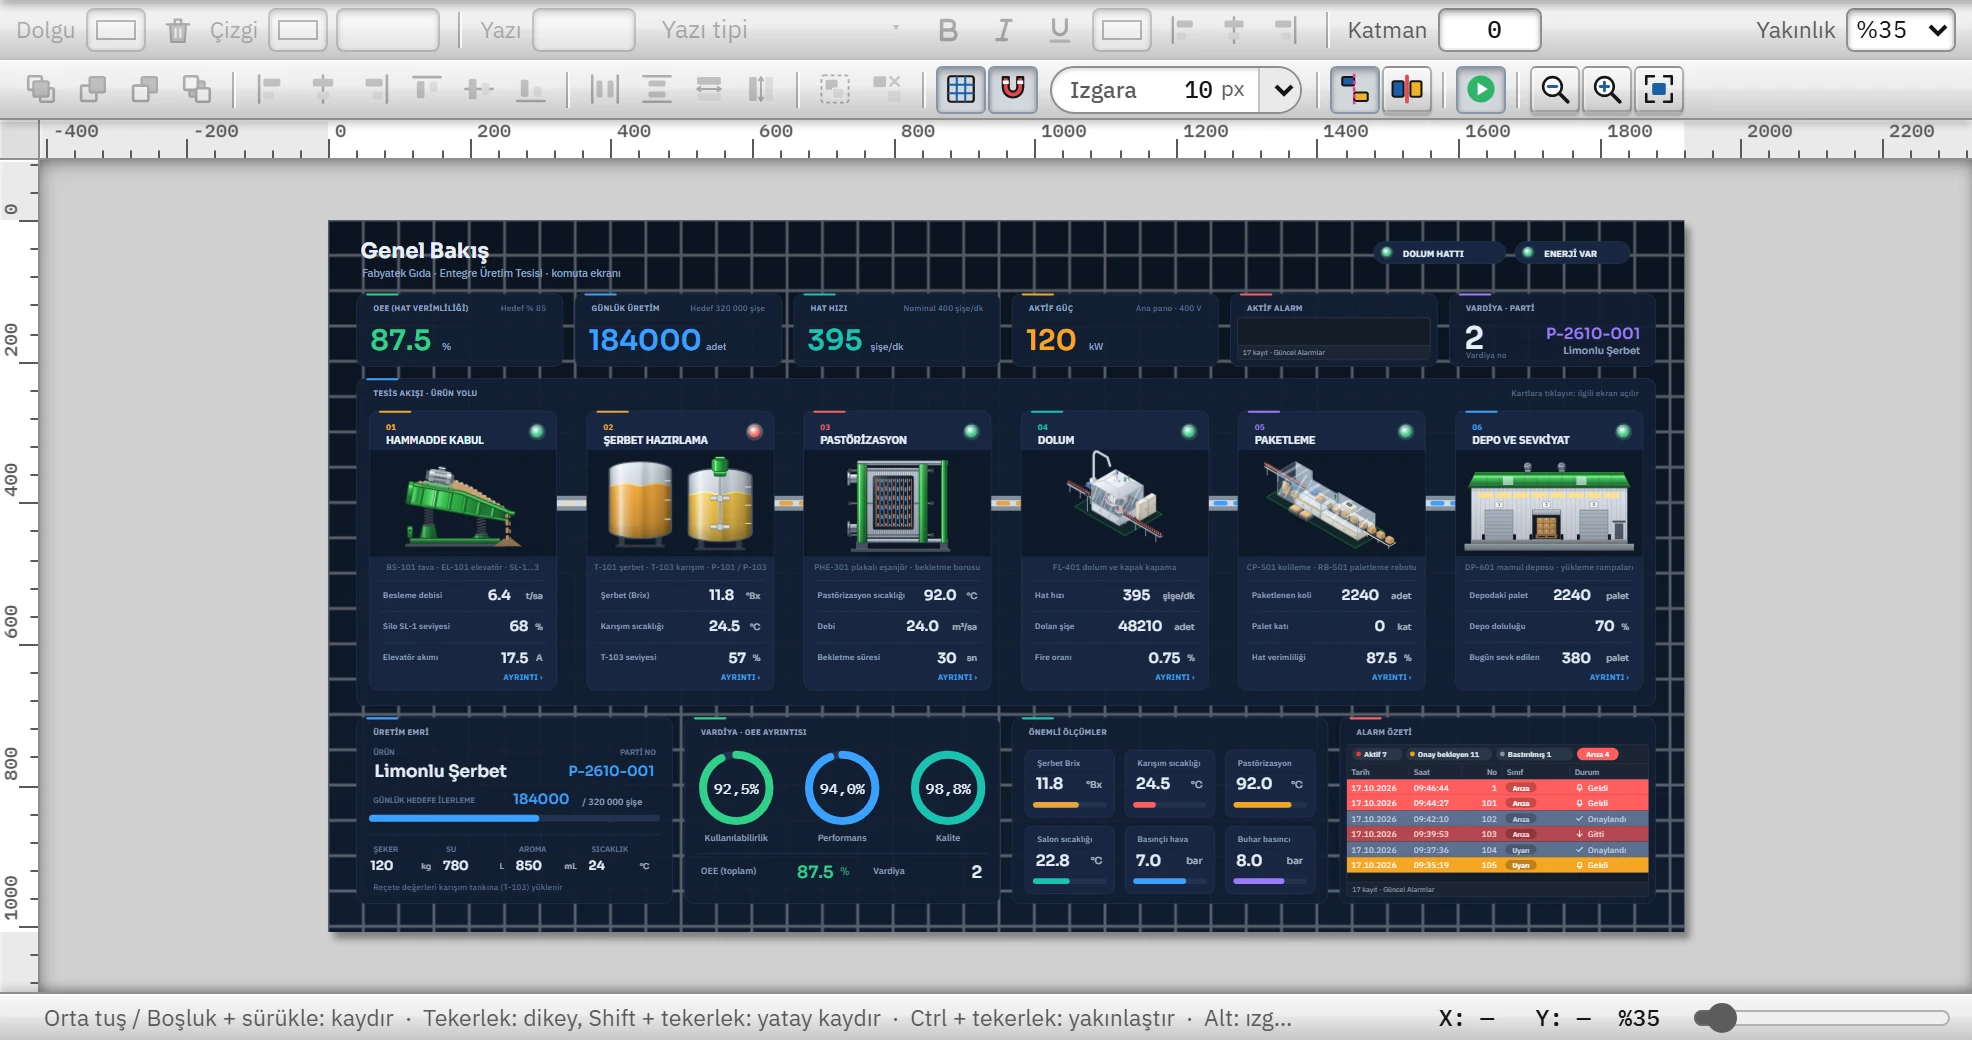Toggle the connection lines view button
Viewport: 1972px width, 1040px height.
click(x=1355, y=89)
